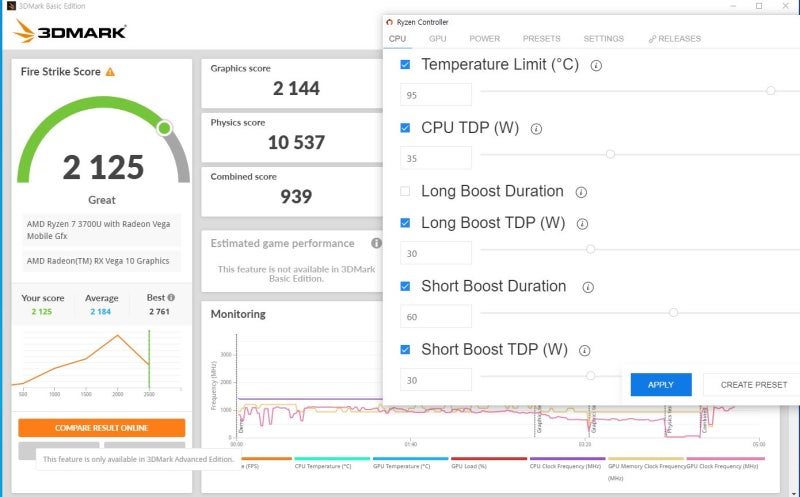Toggle the CPU TDP checkbox

pyautogui.click(x=405, y=128)
